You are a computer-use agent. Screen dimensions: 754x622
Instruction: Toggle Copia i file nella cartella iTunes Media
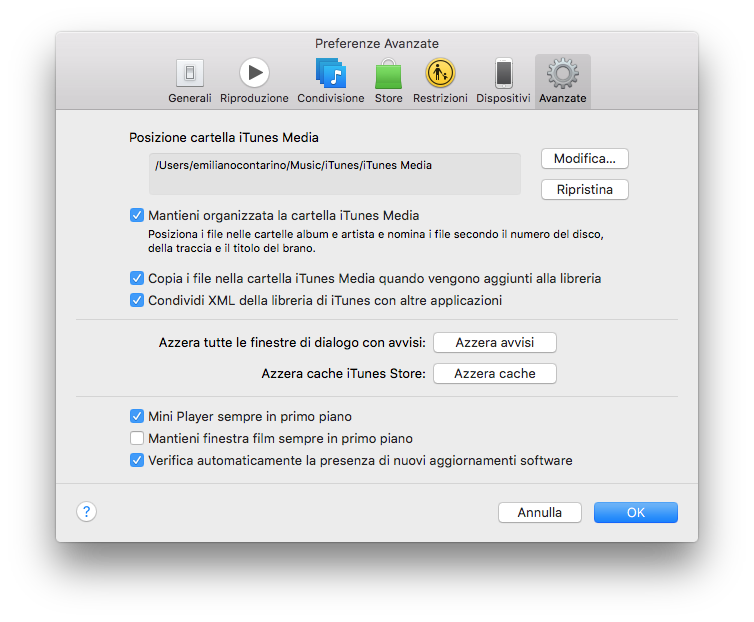point(137,278)
